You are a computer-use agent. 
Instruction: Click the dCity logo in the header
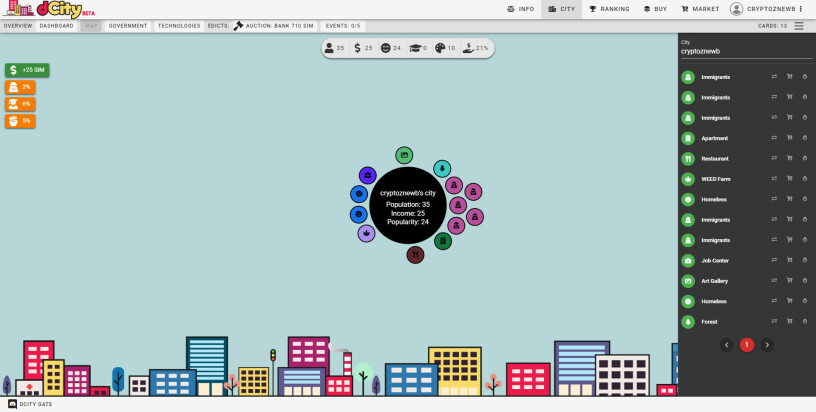(49, 9)
